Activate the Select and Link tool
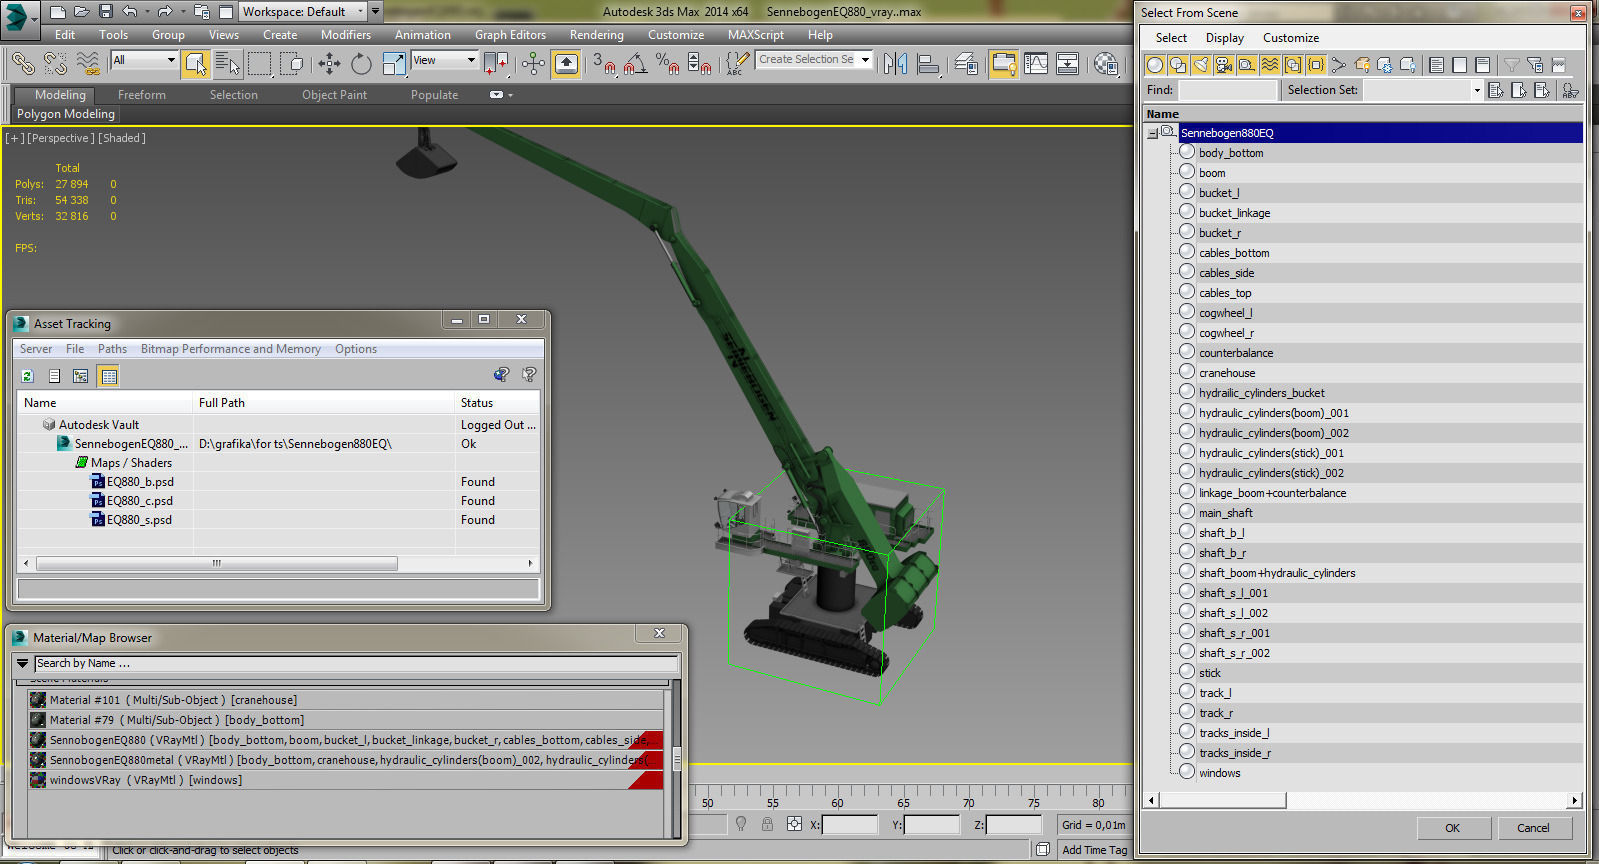 pos(22,64)
